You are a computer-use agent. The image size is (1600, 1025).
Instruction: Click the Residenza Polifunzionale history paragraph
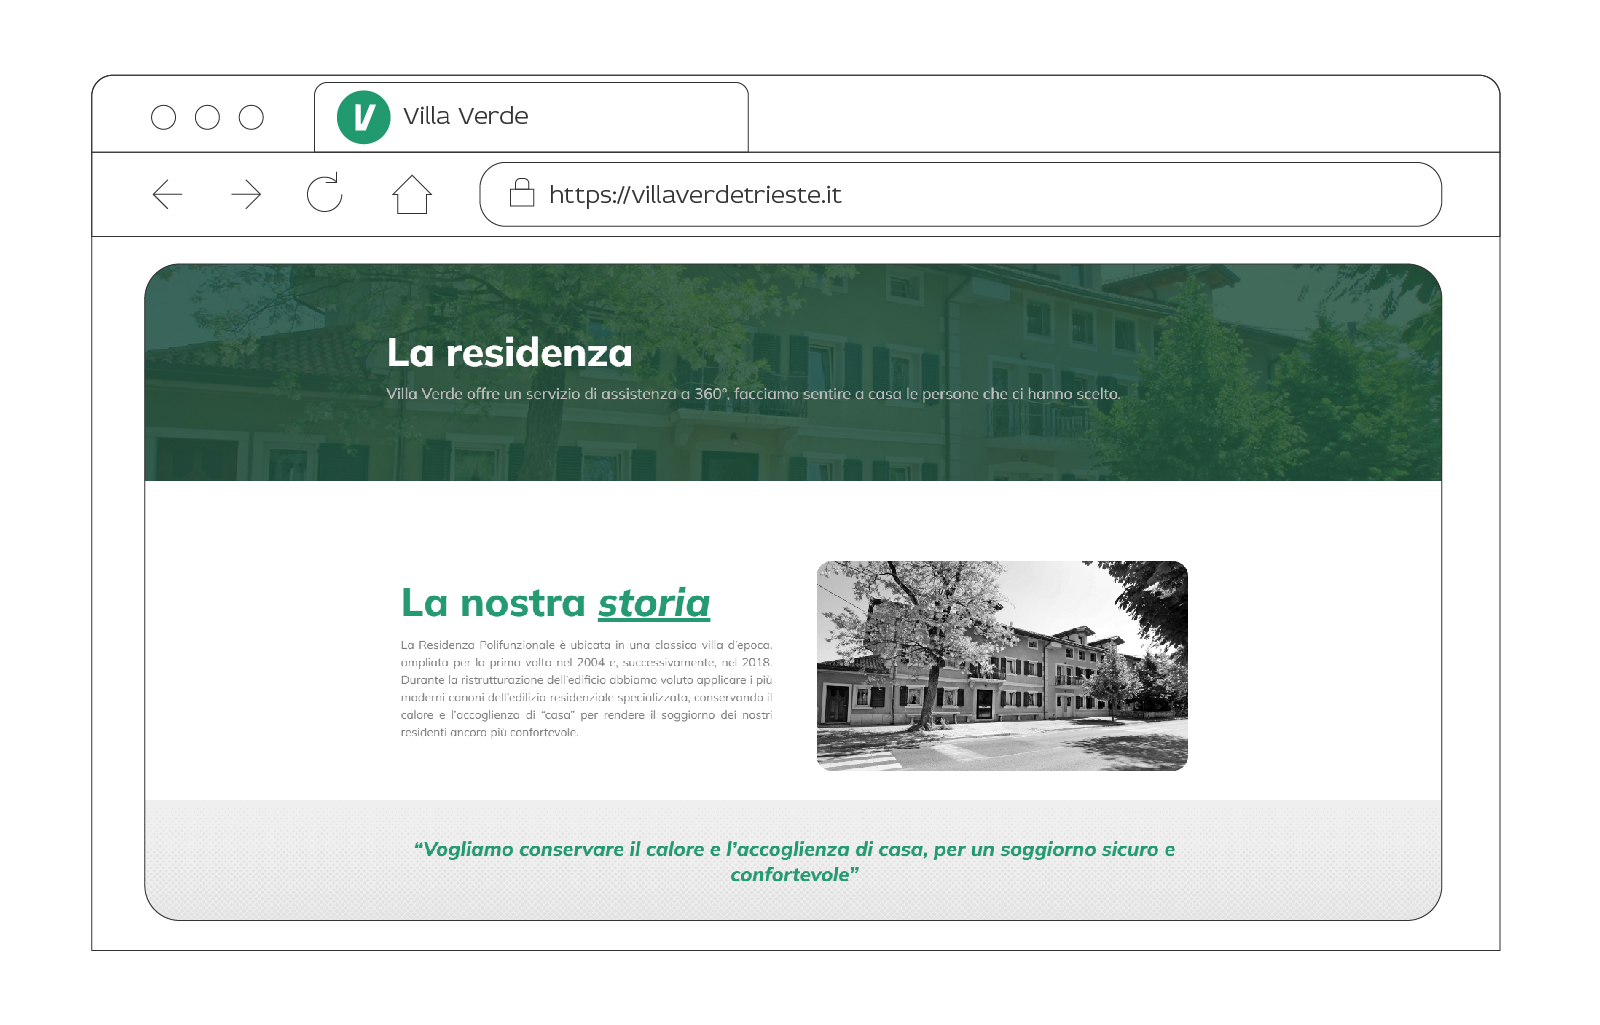pyautogui.click(x=586, y=688)
